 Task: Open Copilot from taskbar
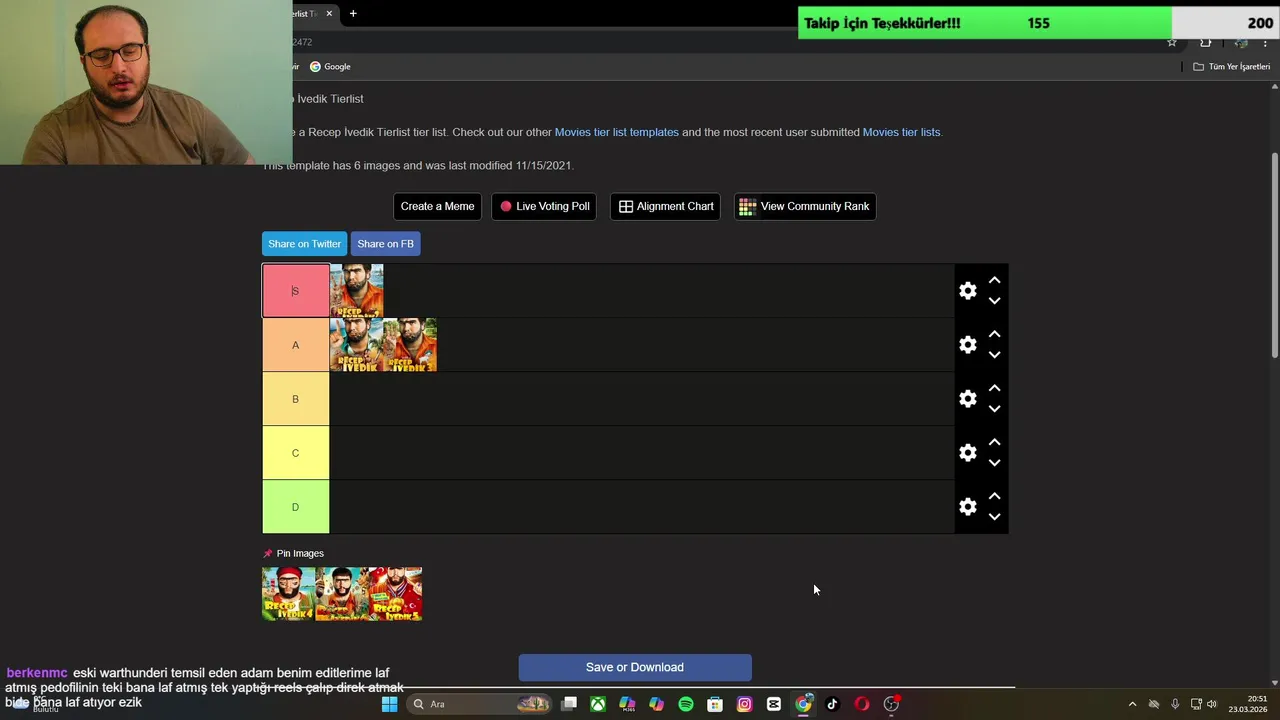pyautogui.click(x=656, y=704)
